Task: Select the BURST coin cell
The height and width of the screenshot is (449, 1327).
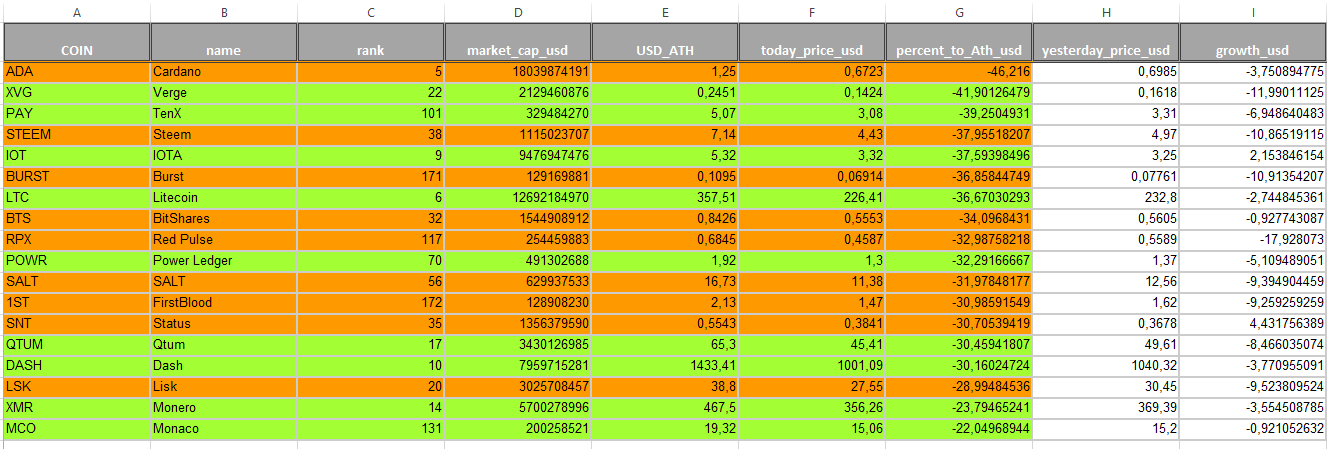Action: 77,177
